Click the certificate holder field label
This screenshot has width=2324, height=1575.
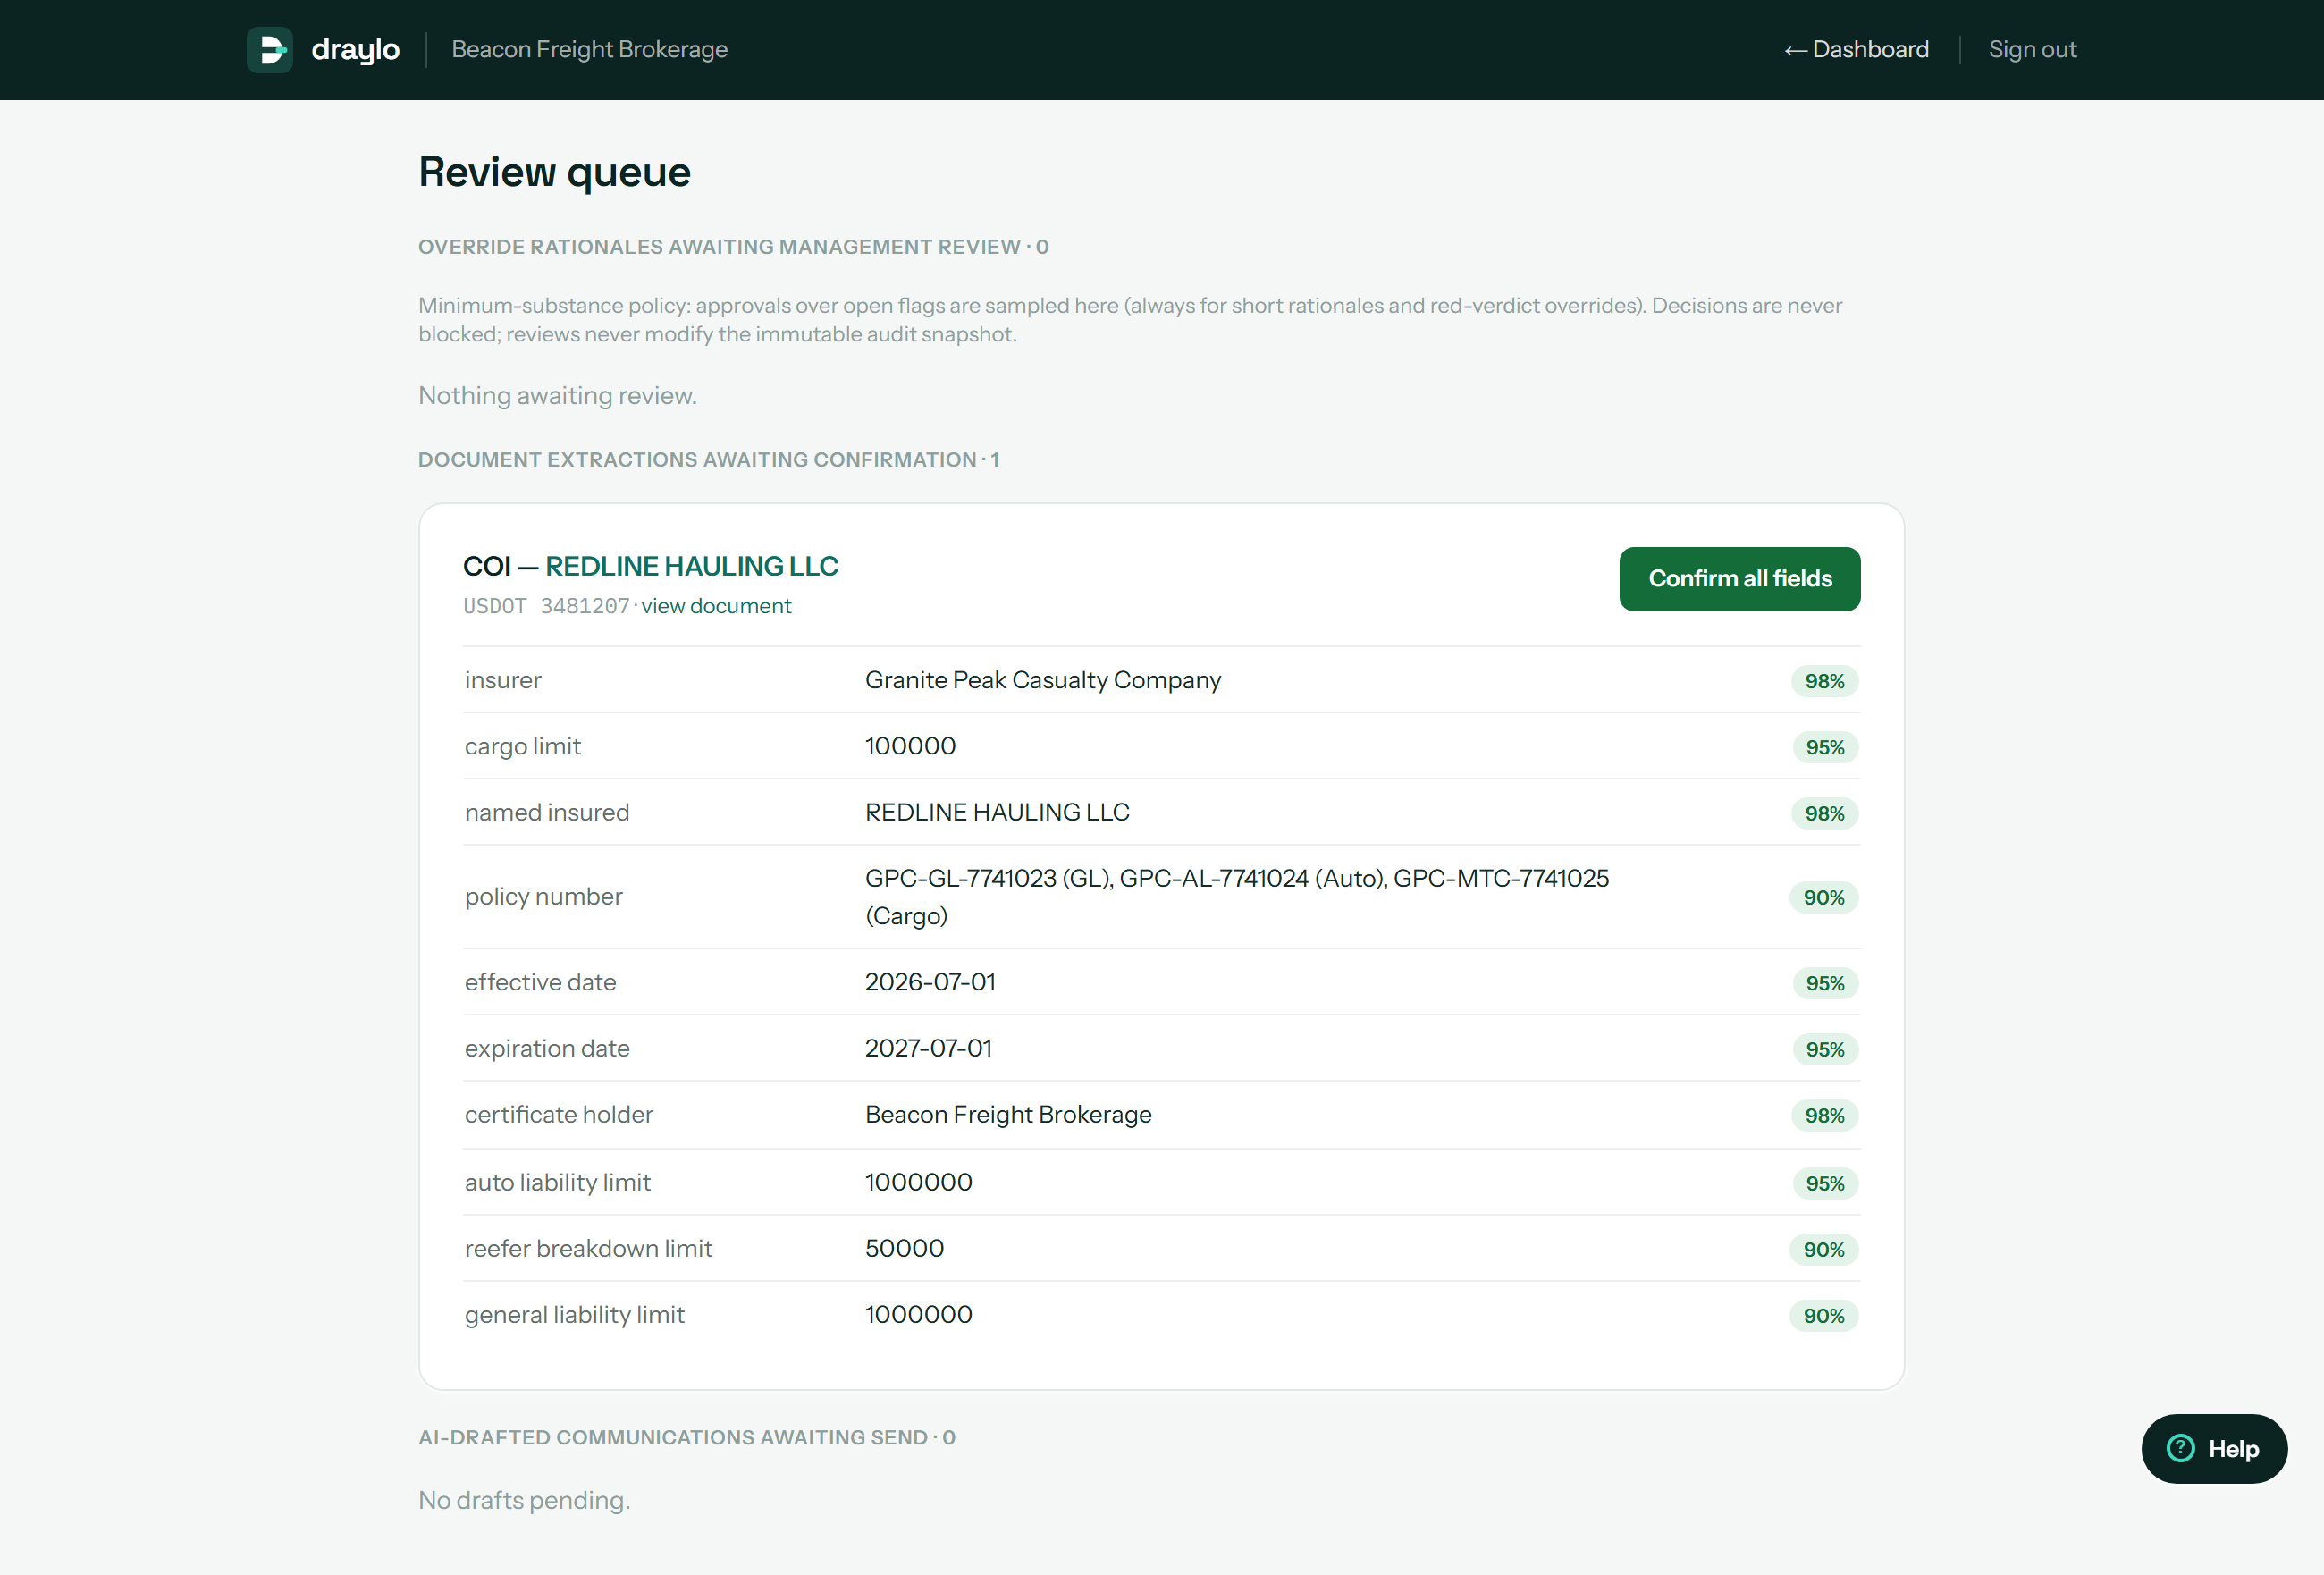(558, 1114)
